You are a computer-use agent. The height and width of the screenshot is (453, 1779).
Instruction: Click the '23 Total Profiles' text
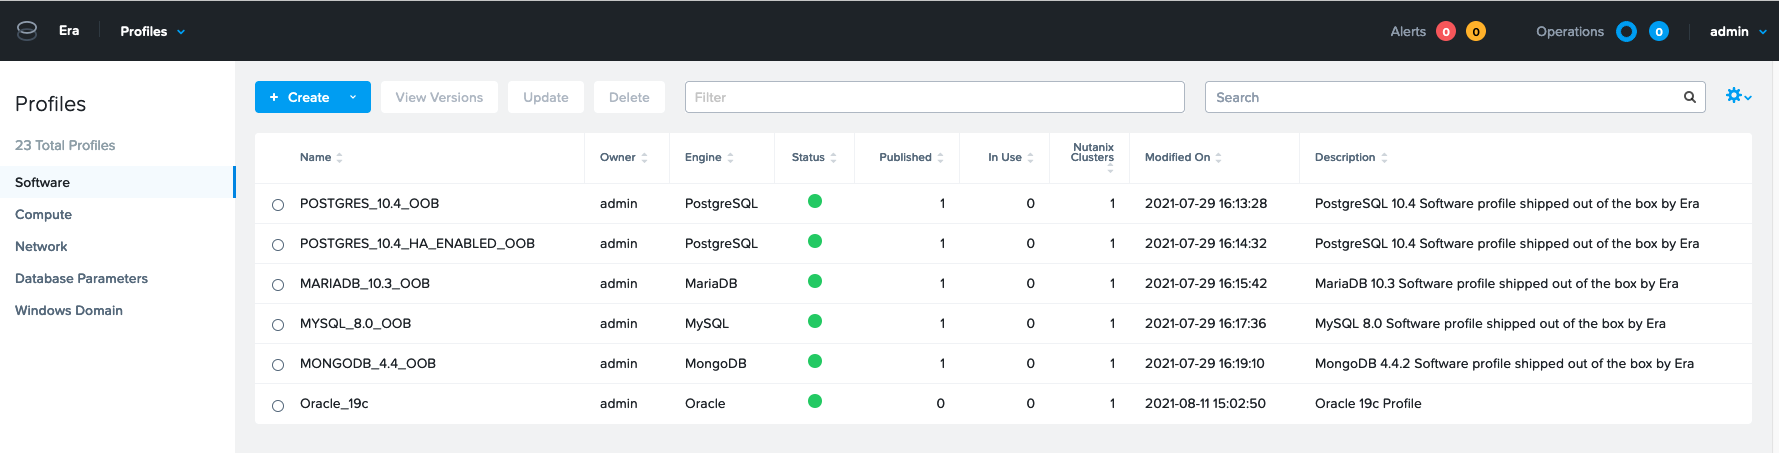click(65, 145)
